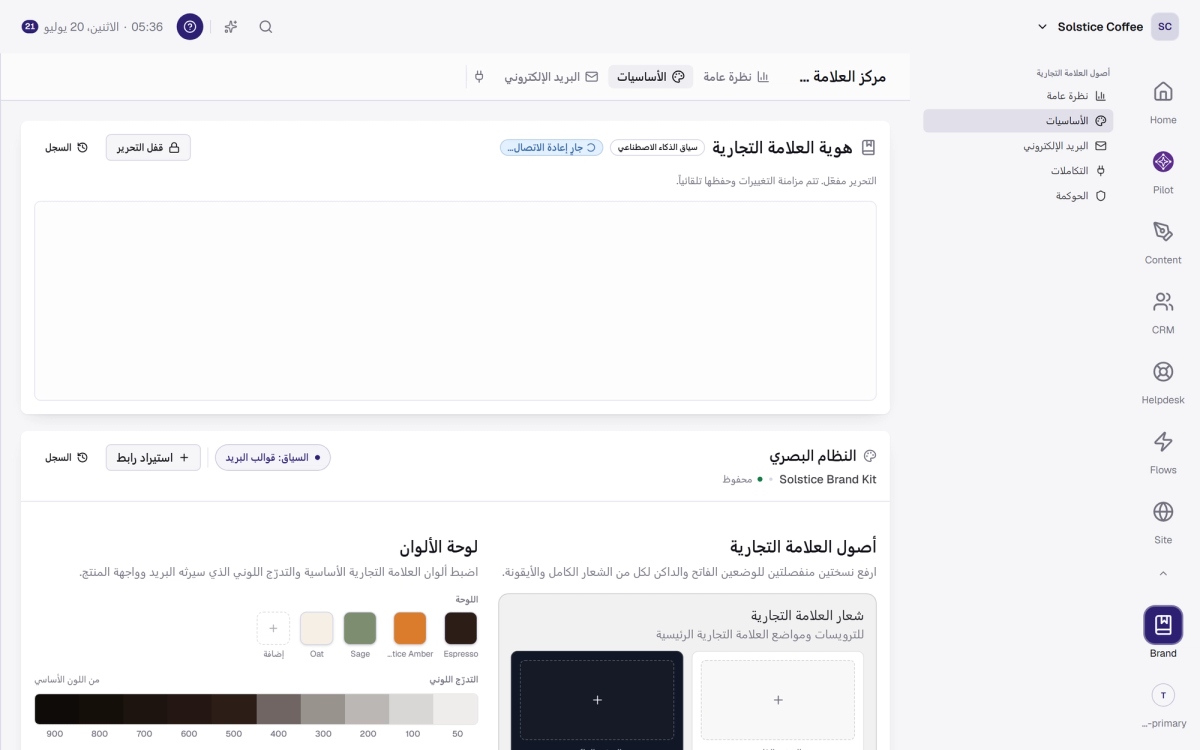Open the Brand module
The height and width of the screenshot is (750, 1200).
point(1163,633)
